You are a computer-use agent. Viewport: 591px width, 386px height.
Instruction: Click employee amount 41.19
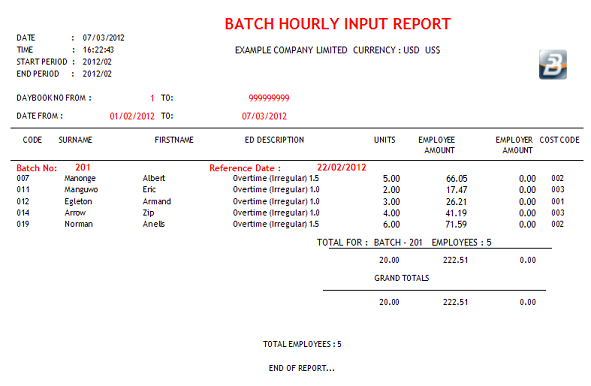(x=456, y=213)
